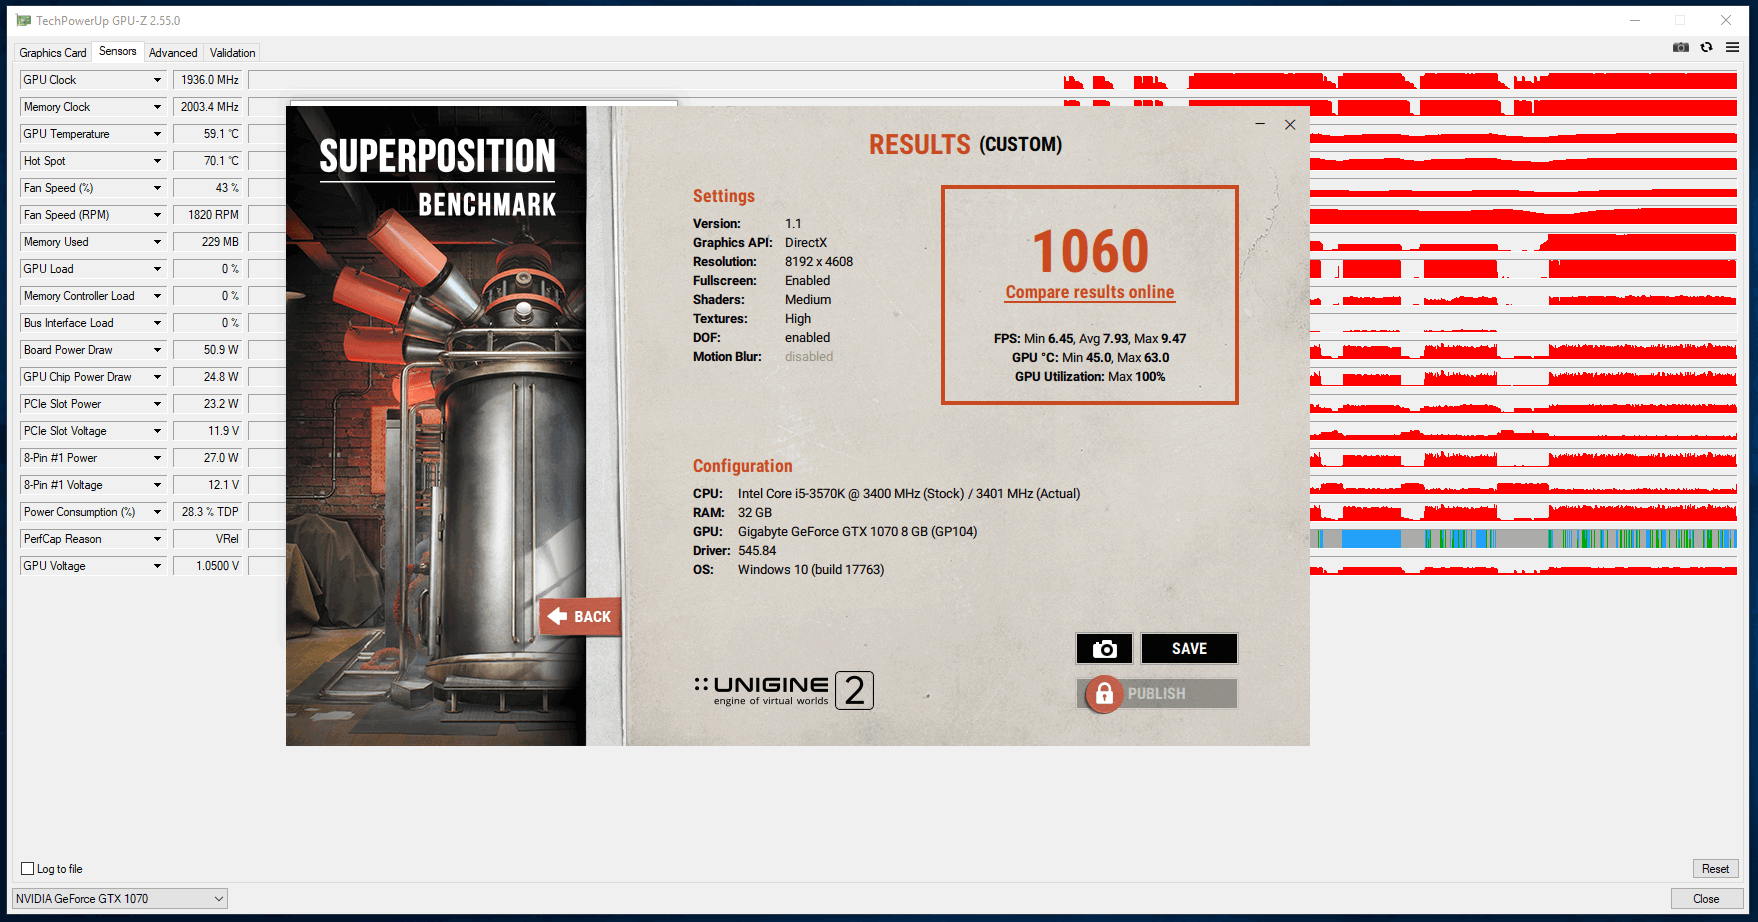Click the PerfCap Reason colored graph
The image size is (1758, 922).
point(1523,539)
